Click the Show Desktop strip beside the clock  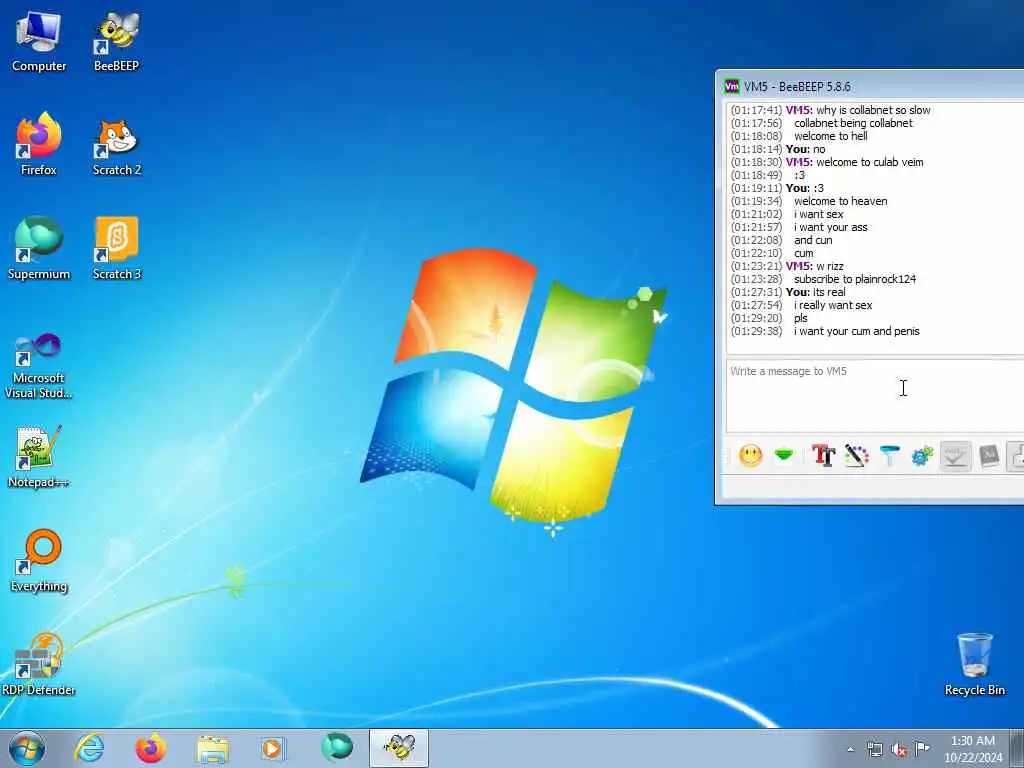(x=1017, y=748)
